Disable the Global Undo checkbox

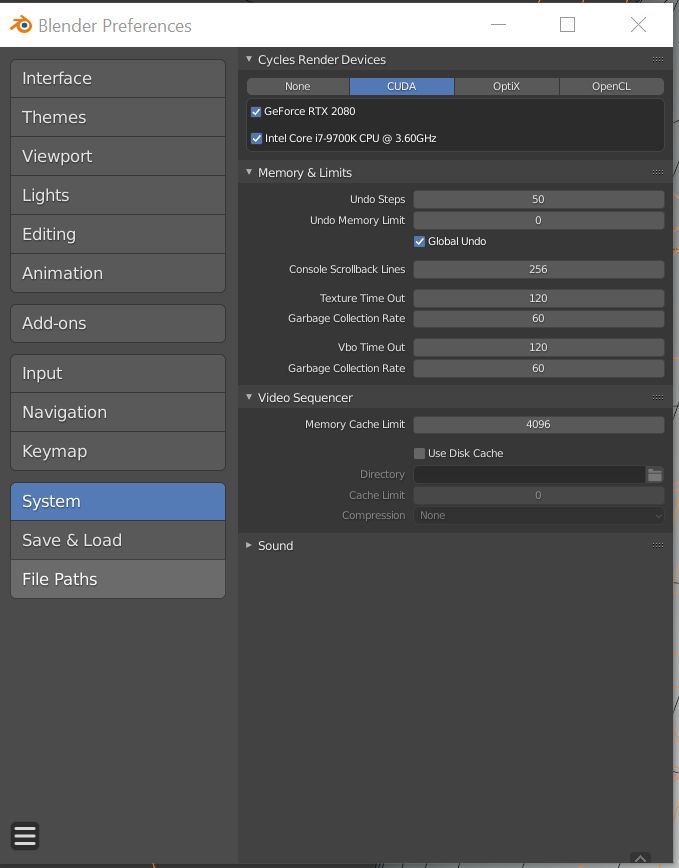pyautogui.click(x=419, y=241)
